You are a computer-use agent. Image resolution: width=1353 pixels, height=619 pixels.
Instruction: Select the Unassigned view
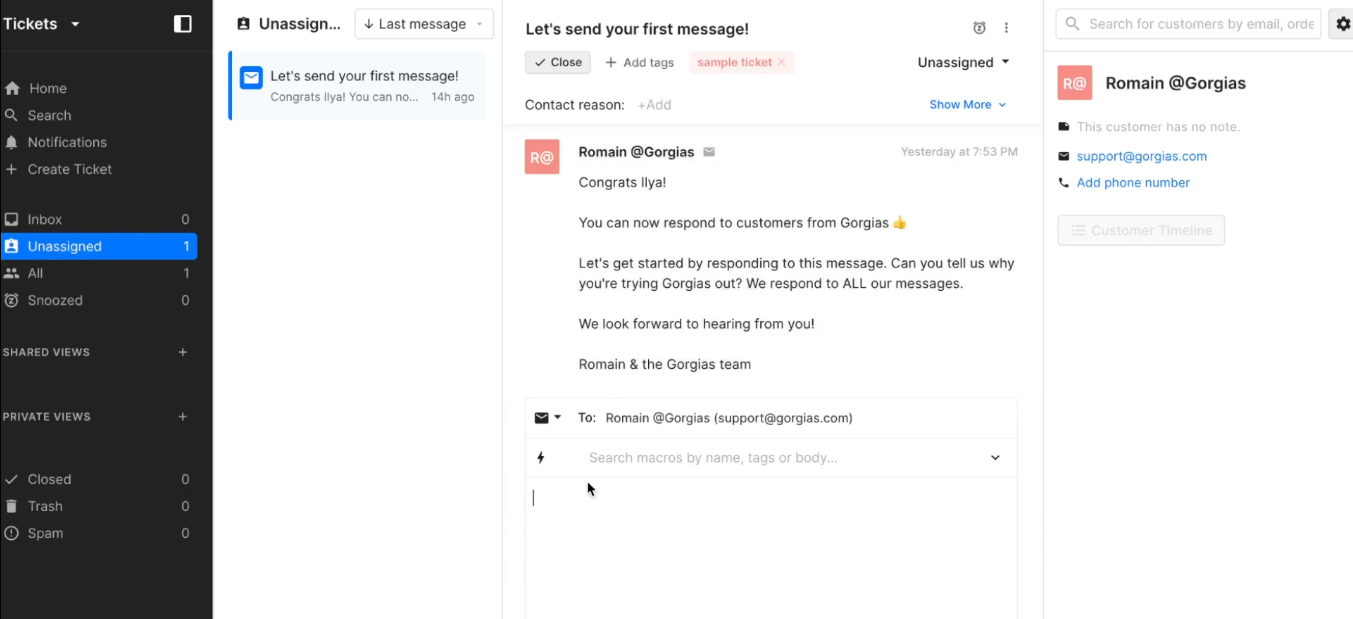99,246
